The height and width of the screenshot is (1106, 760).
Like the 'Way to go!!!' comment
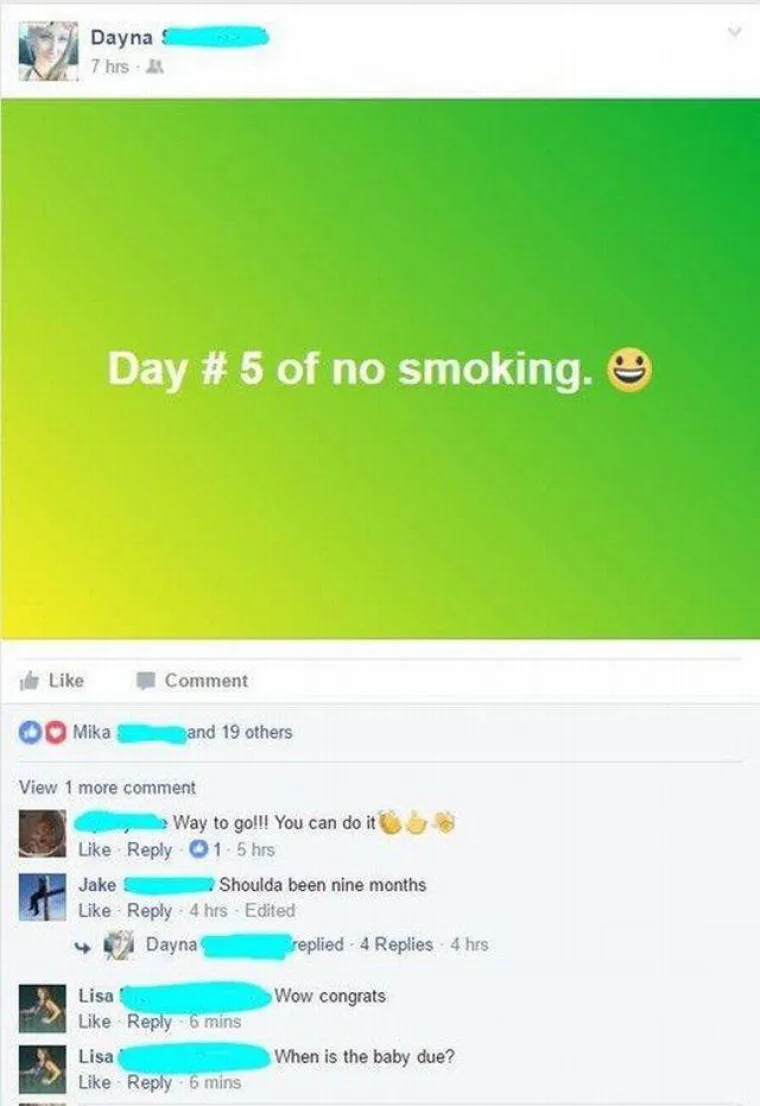(x=95, y=850)
